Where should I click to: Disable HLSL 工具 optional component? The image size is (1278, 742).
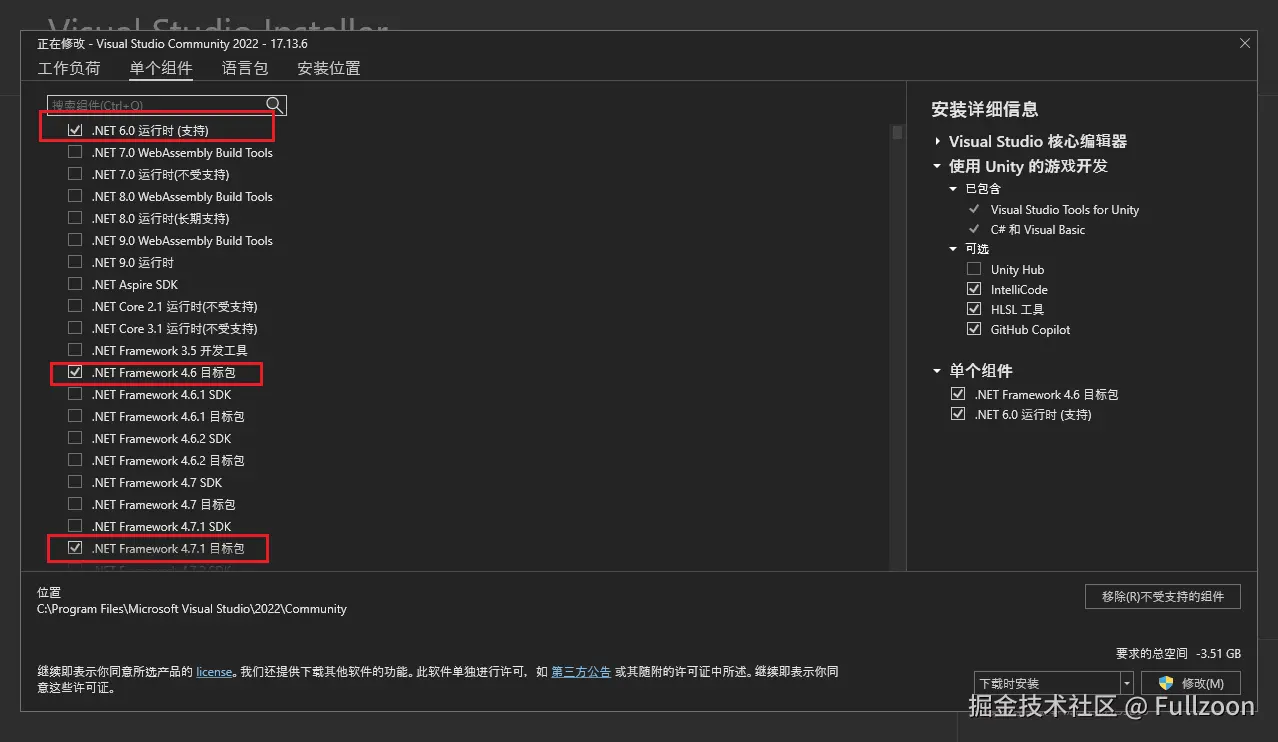(x=974, y=310)
